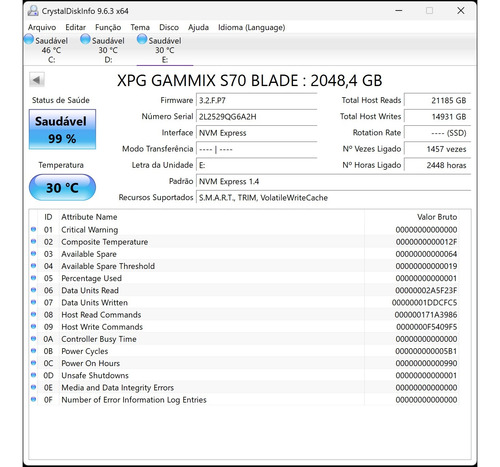Click the Recursos Suportados field
Screen dimensions: 500x467
coord(333,198)
